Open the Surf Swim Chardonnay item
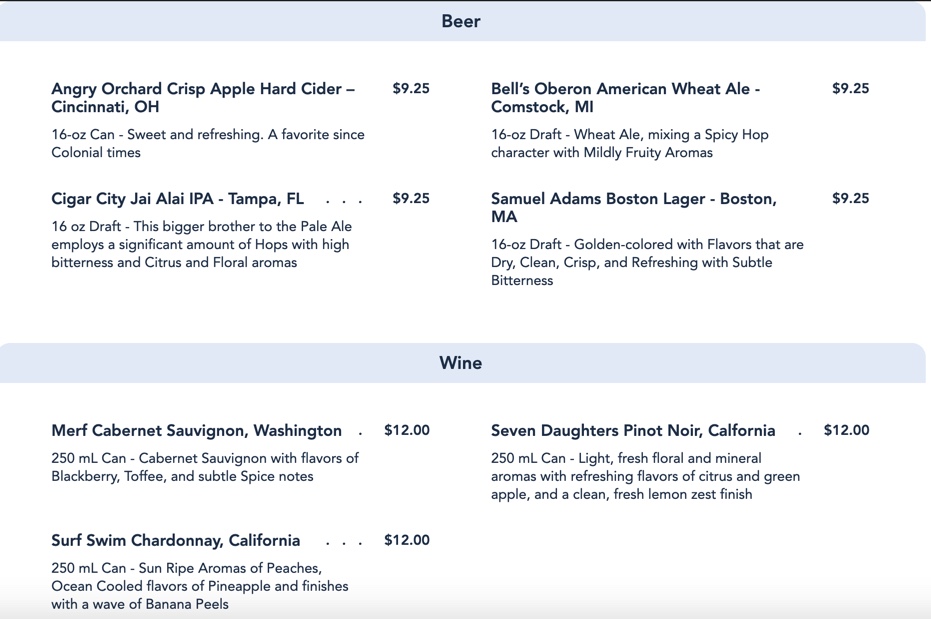 (176, 541)
